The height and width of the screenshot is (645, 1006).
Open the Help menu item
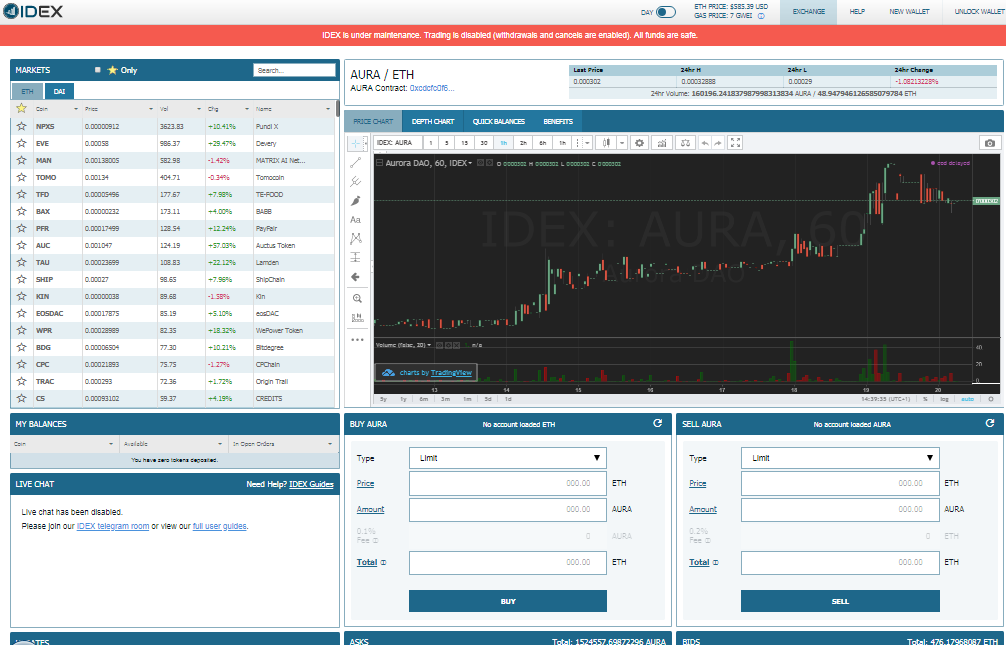(857, 12)
